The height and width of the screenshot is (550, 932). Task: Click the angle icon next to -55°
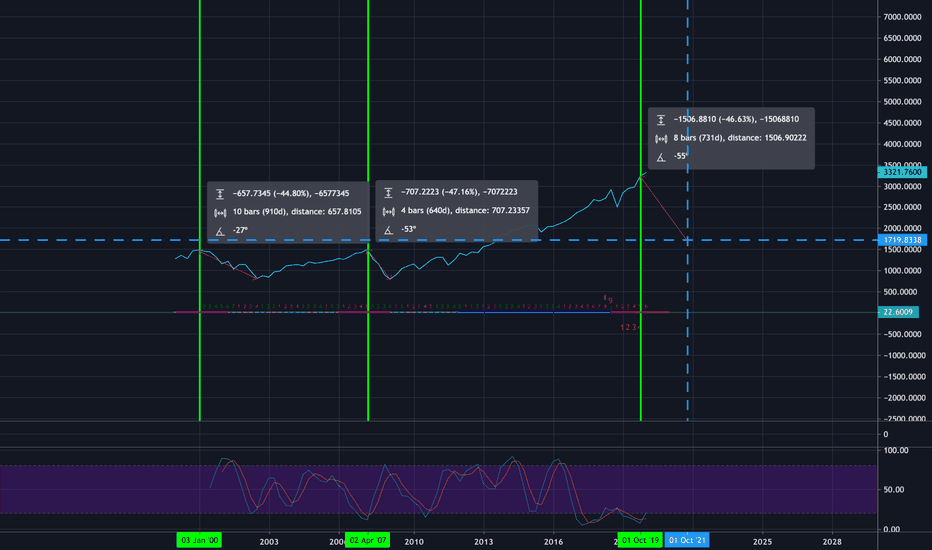[661, 156]
